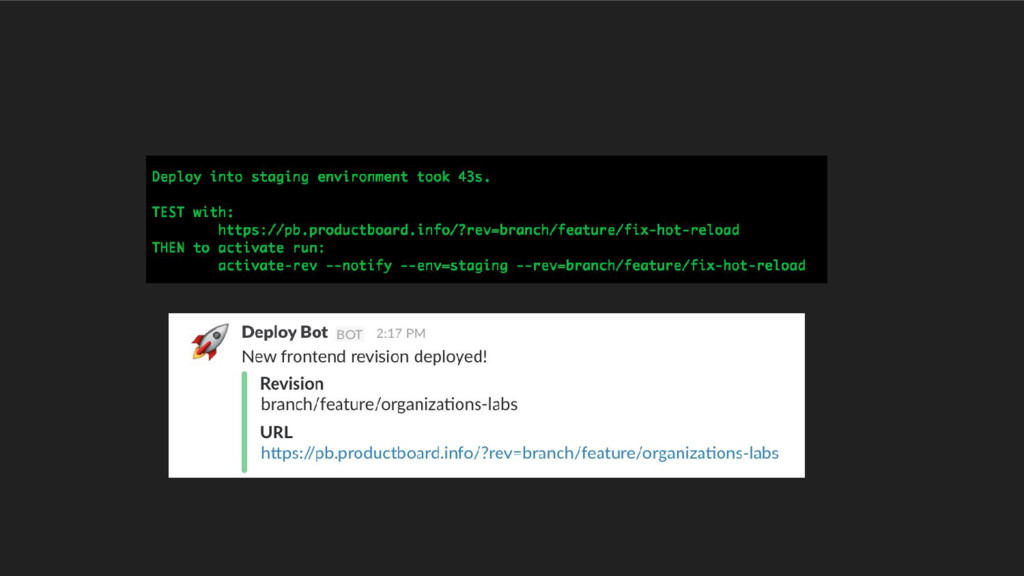Select the "New frontend revision deployed!" message text
The width and height of the screenshot is (1024, 576).
[364, 356]
